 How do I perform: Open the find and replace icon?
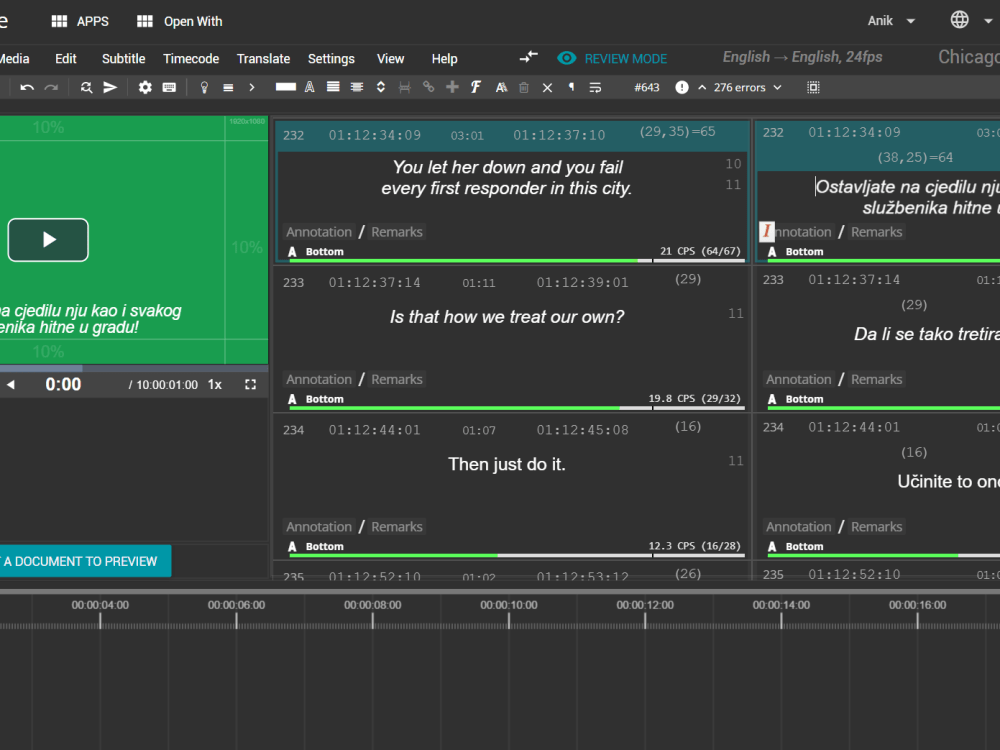click(86, 87)
